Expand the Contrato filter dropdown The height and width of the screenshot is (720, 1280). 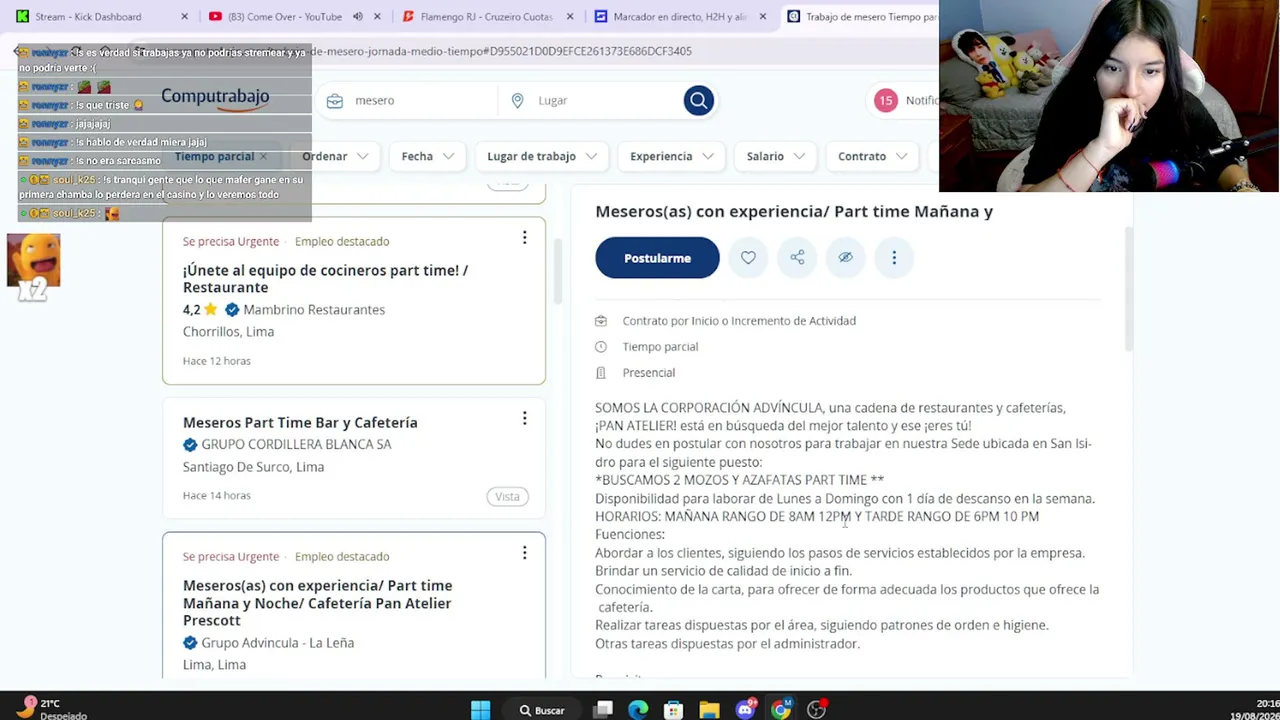[872, 156]
